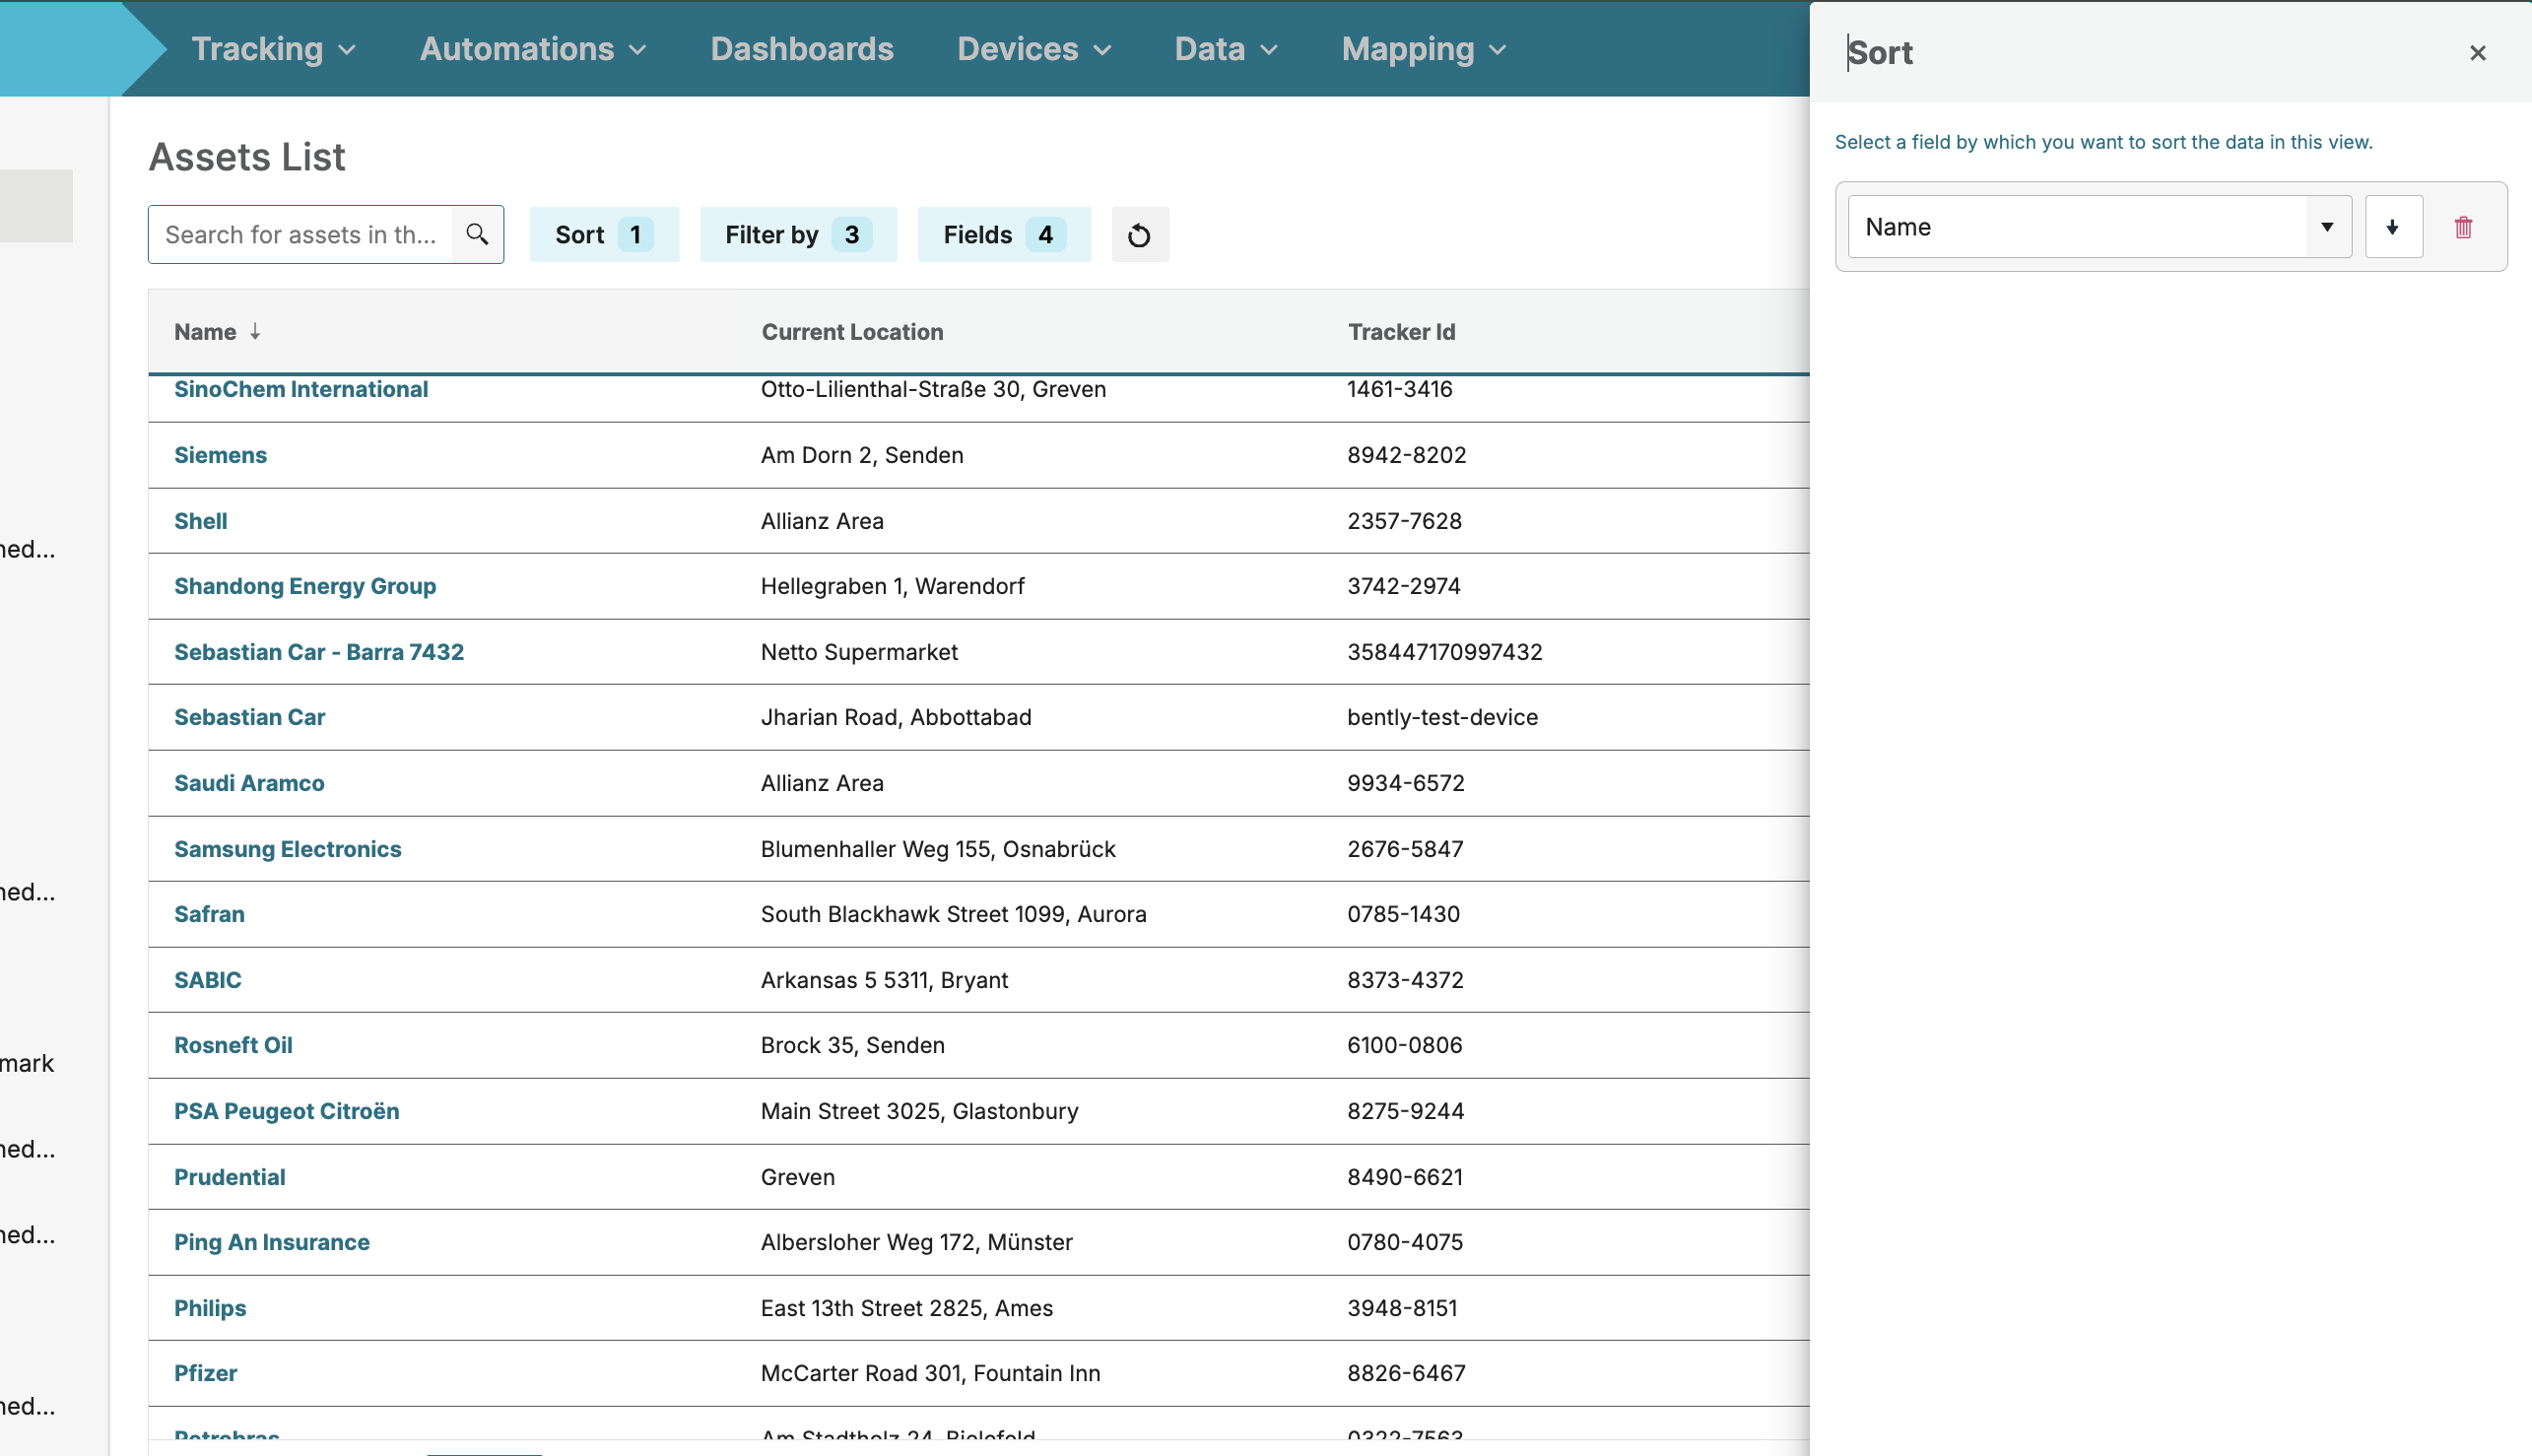Click the search magnifier icon
The width and height of the screenshot is (2532, 1456).
[x=477, y=234]
